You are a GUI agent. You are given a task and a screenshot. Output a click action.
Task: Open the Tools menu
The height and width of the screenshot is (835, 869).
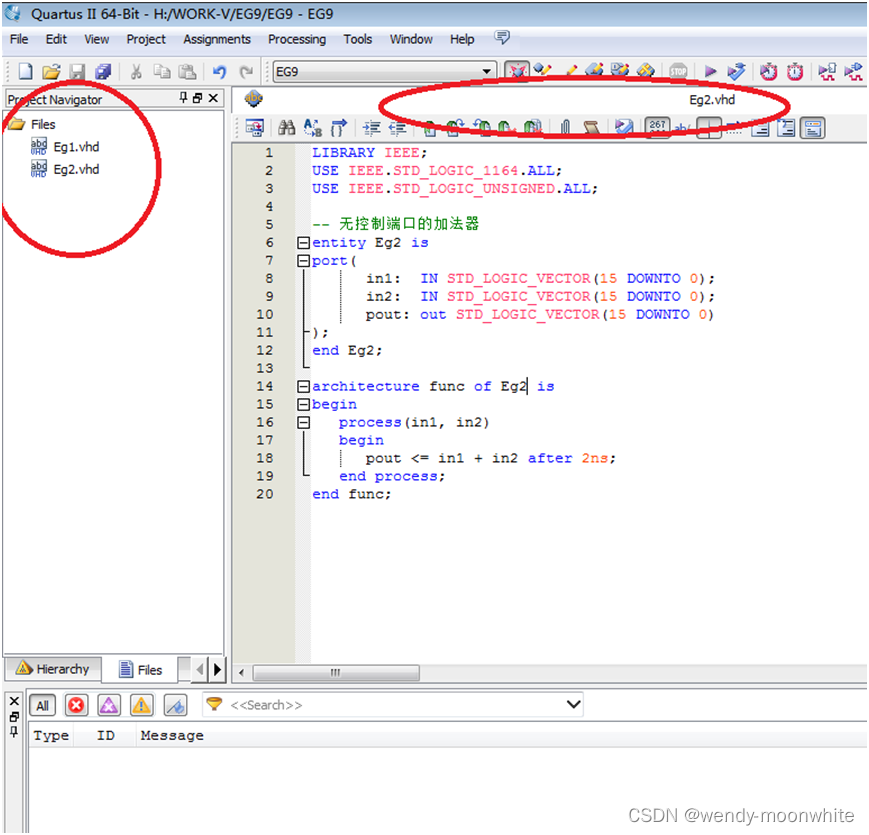tap(357, 39)
